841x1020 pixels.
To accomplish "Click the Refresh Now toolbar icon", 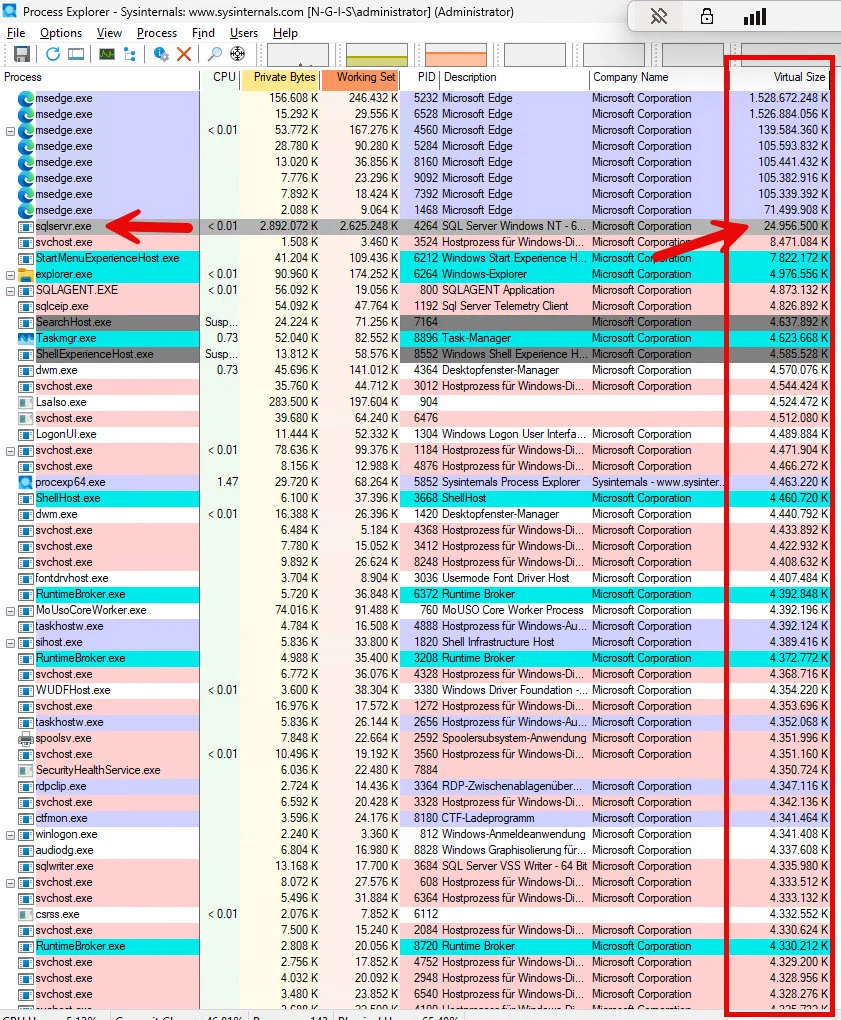I will (53, 54).
